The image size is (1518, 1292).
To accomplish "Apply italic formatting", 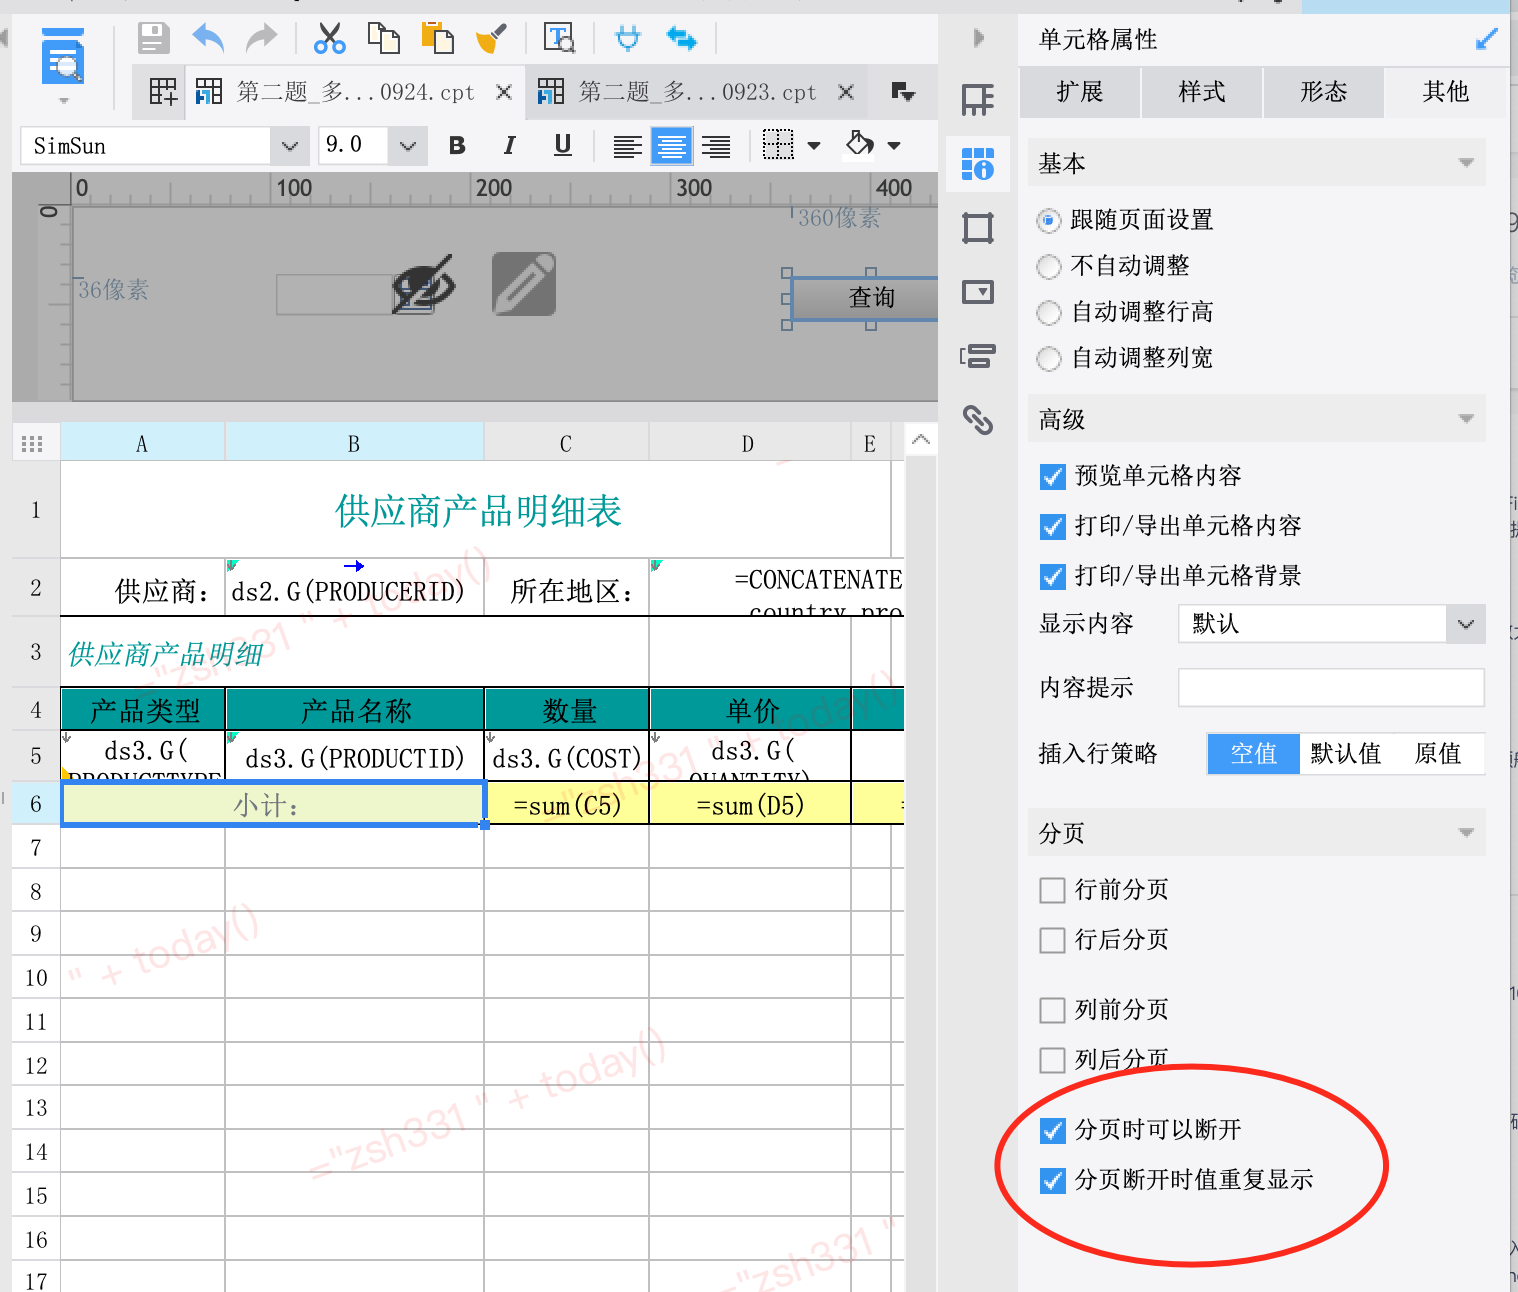I will 510,146.
